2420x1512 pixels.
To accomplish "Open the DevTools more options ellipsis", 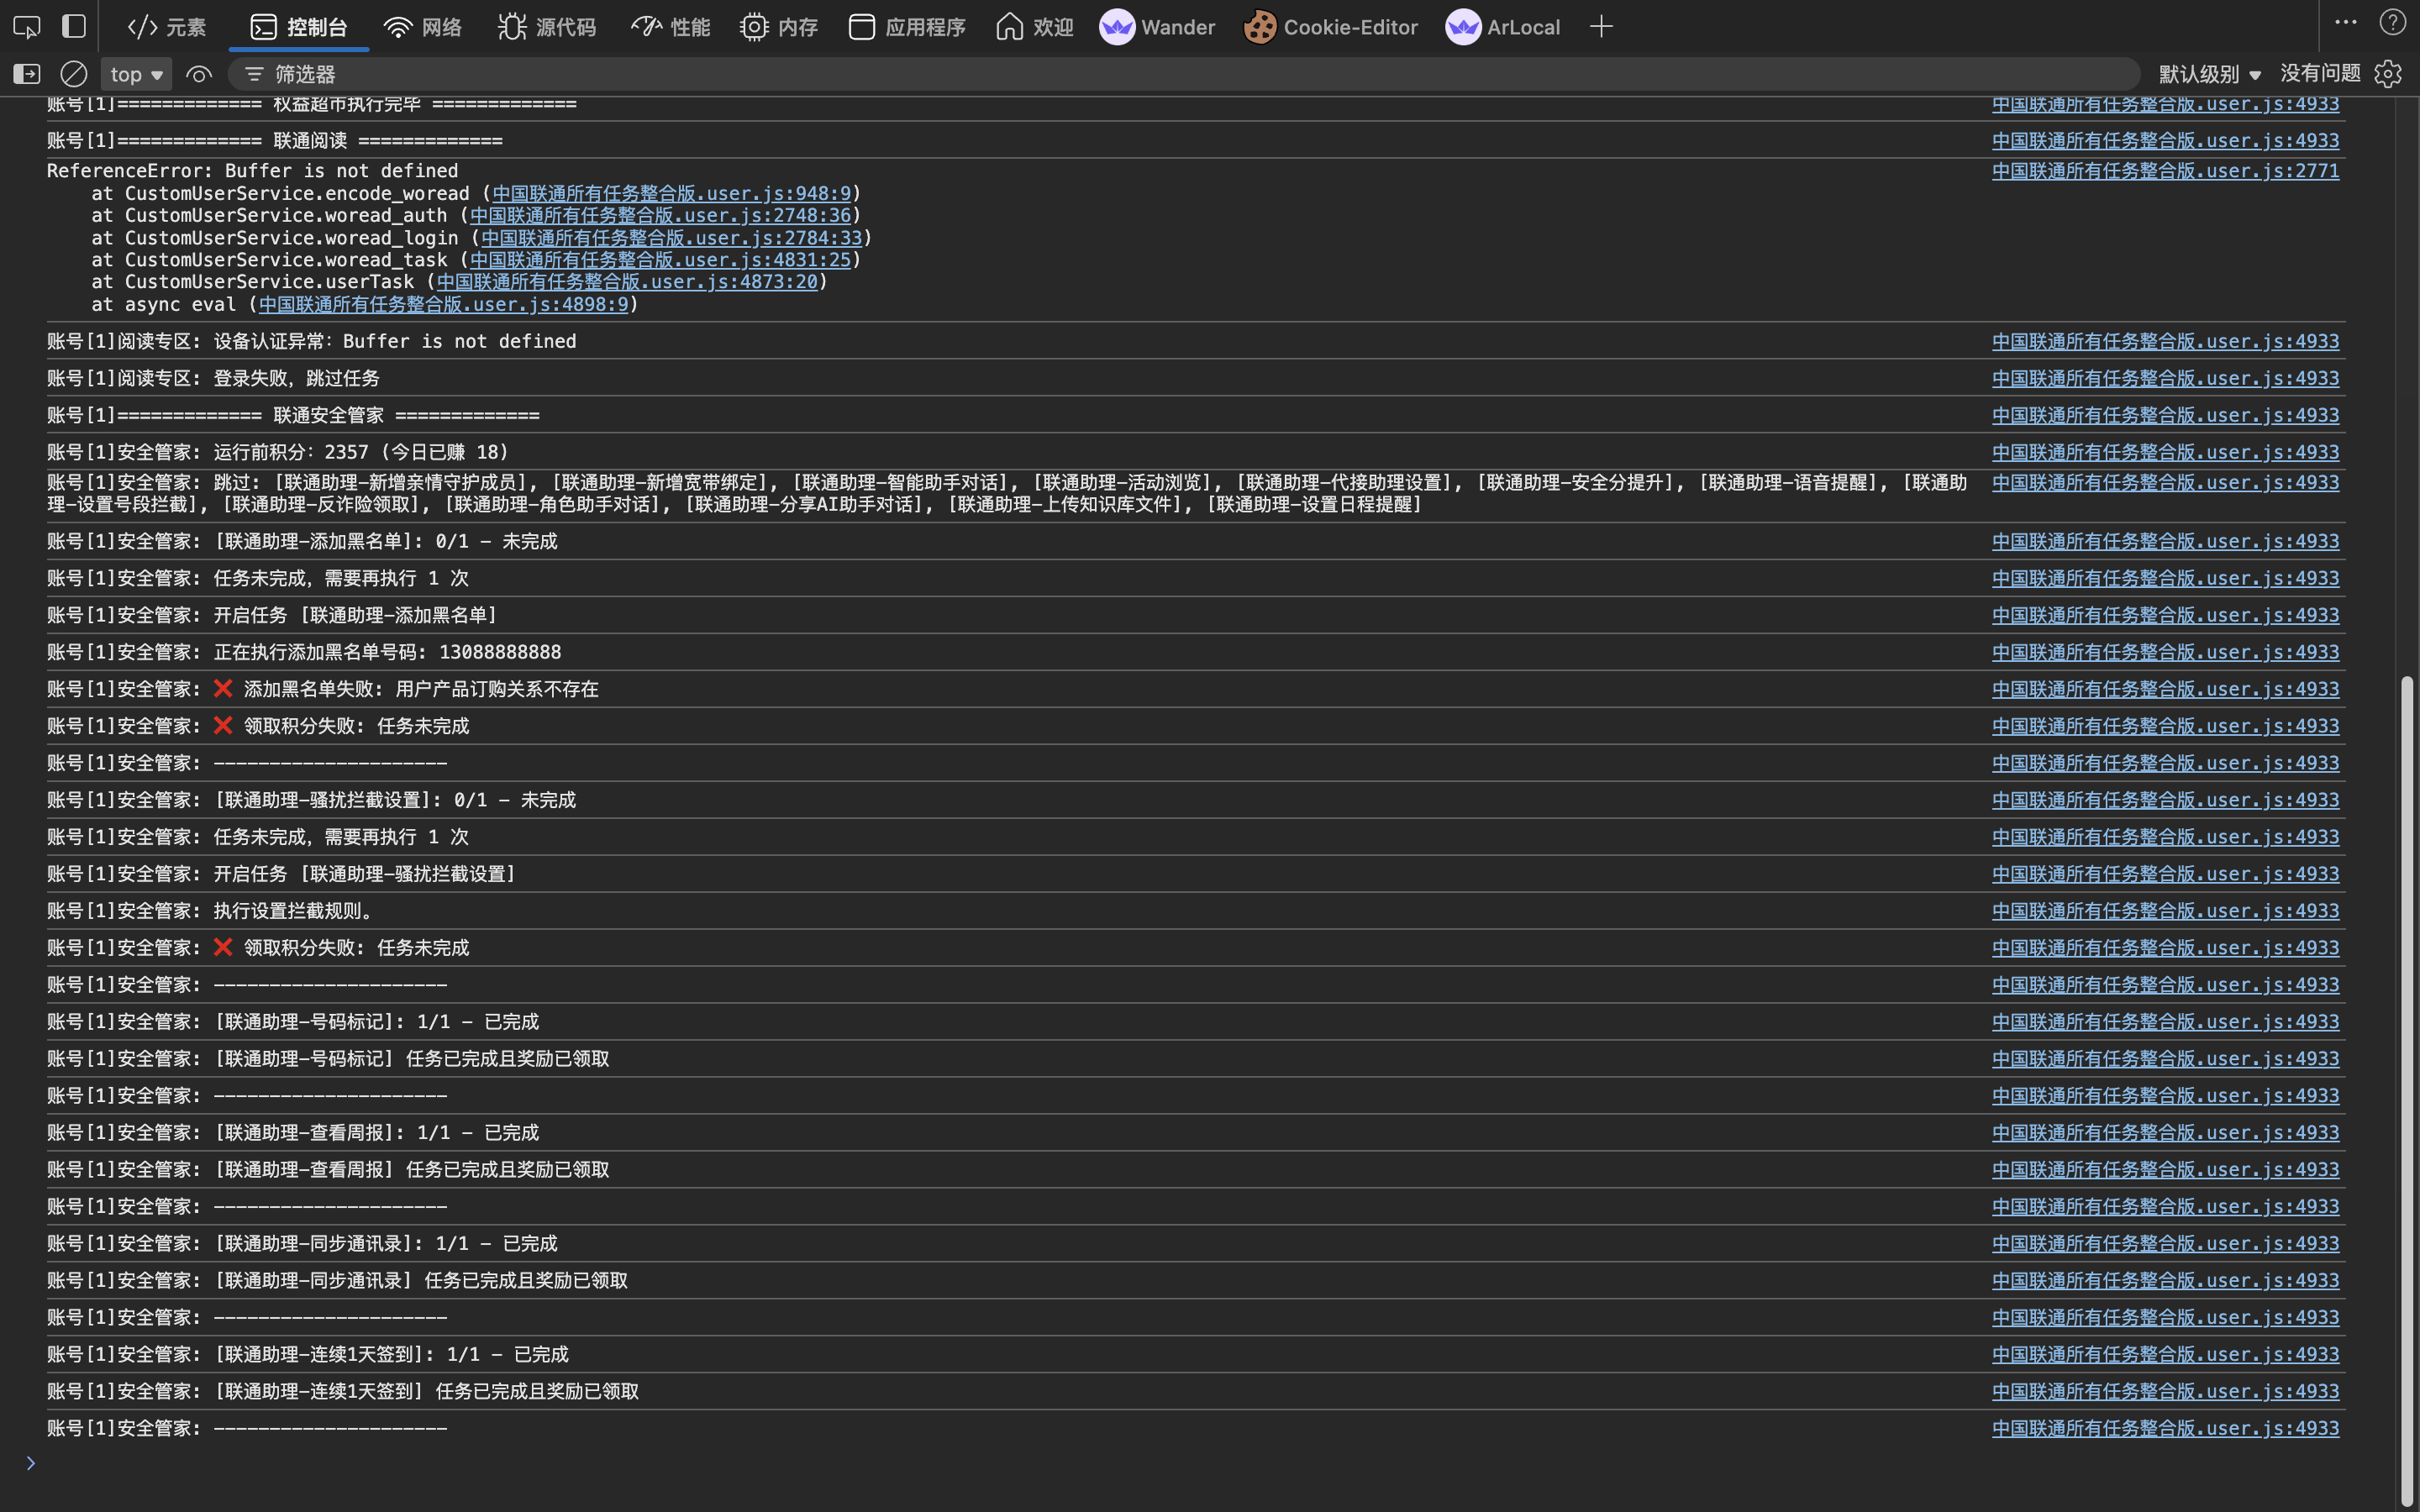I will (x=2345, y=23).
